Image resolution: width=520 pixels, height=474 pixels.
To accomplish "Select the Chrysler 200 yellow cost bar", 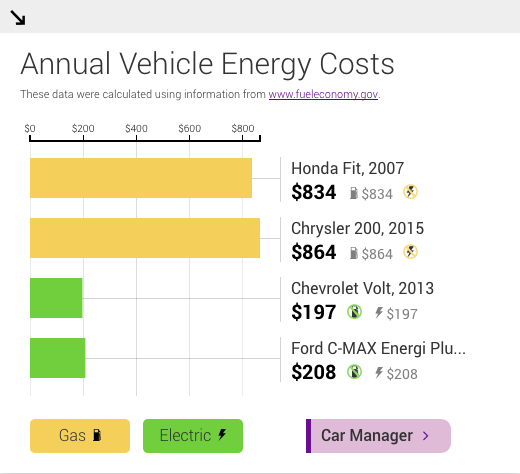I will click(x=145, y=238).
